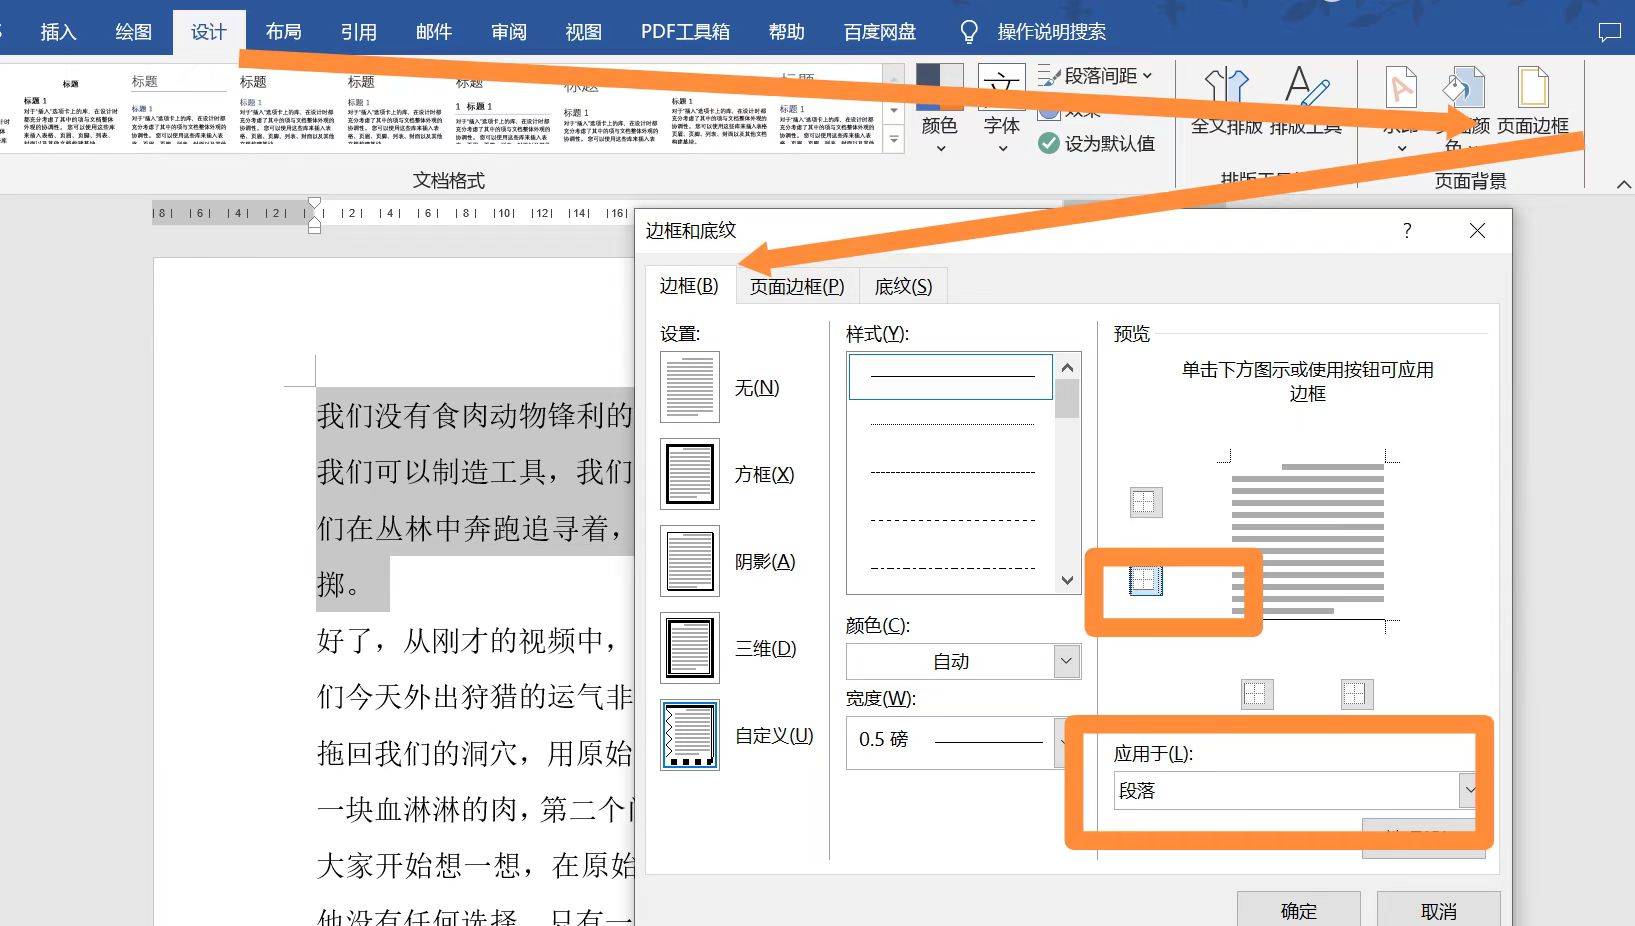
Task: Select the 自定义(U) custom border setting
Action: click(689, 735)
